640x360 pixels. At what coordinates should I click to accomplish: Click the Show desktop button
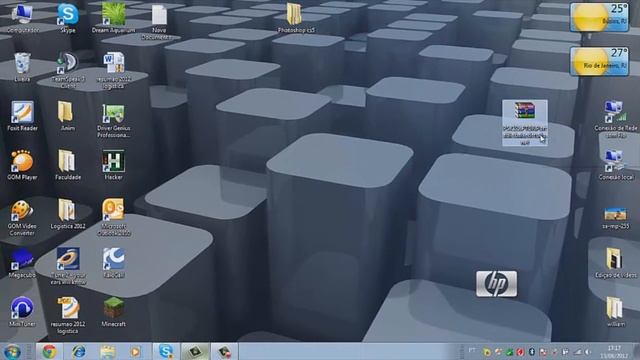636,351
